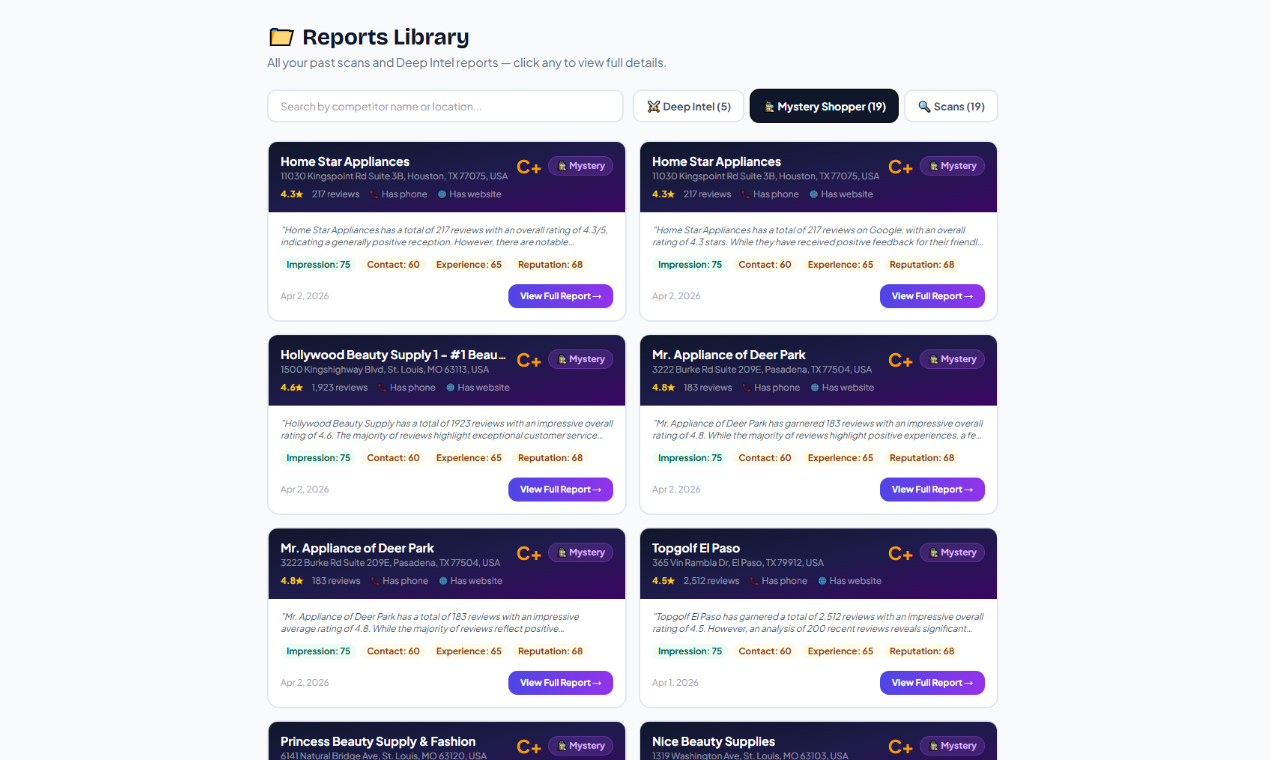This screenshot has width=1270, height=760.
Task: Click the globe icon on Hollywood Beauty Supply card
Action: [452, 387]
